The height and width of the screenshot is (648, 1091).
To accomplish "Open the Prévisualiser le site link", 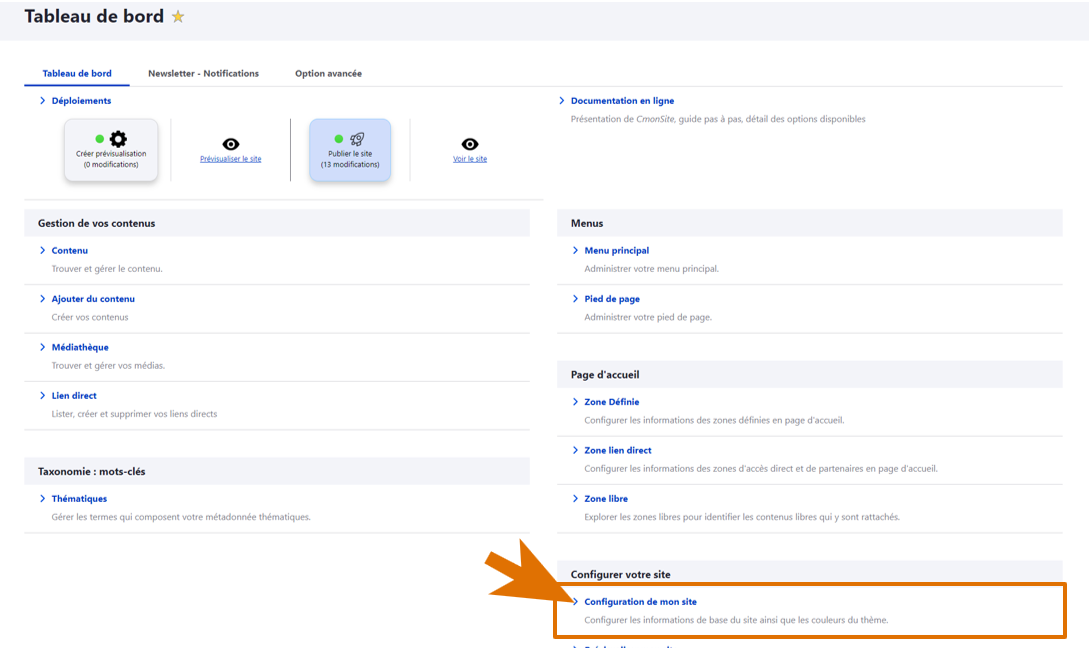I will (231, 159).
